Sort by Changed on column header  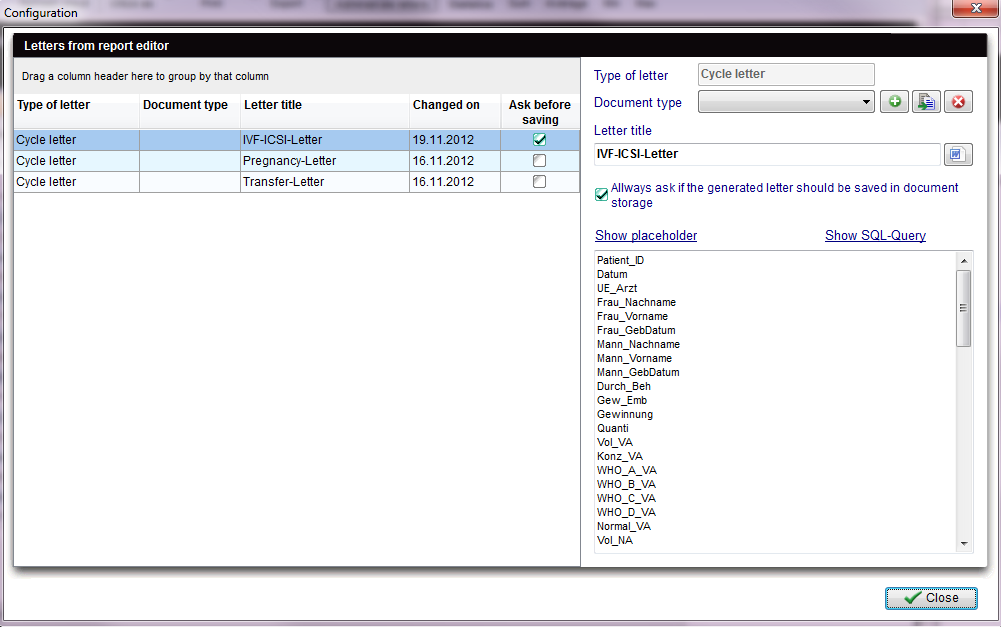pos(455,112)
